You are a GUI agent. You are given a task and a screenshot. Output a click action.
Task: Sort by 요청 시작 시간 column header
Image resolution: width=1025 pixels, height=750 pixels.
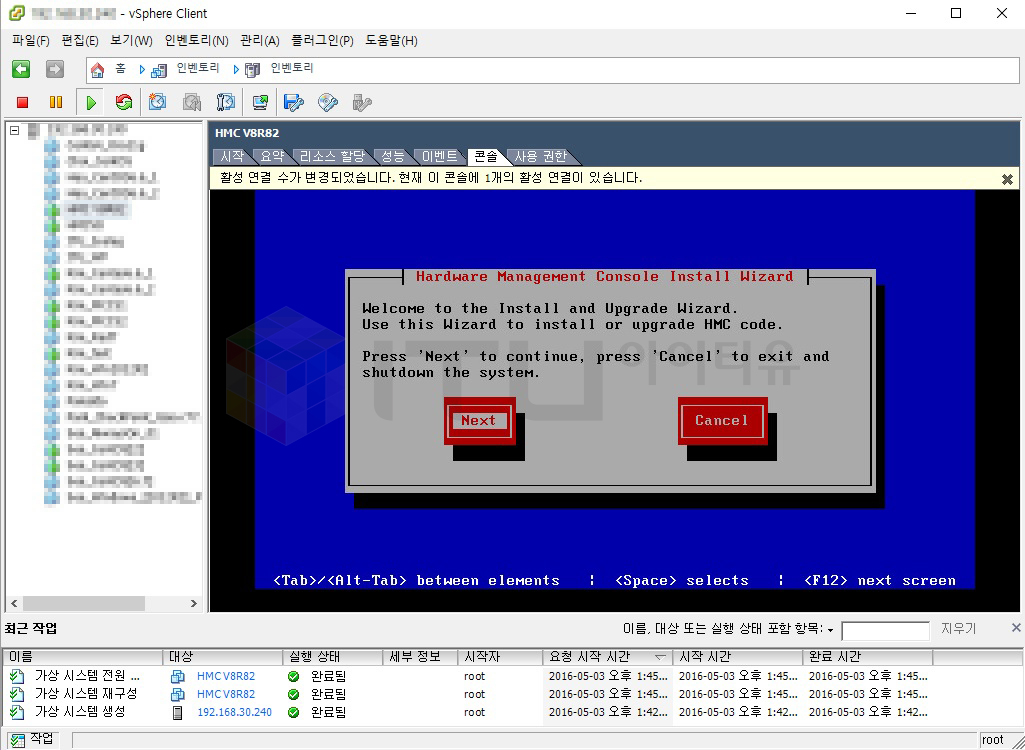pyautogui.click(x=590, y=657)
